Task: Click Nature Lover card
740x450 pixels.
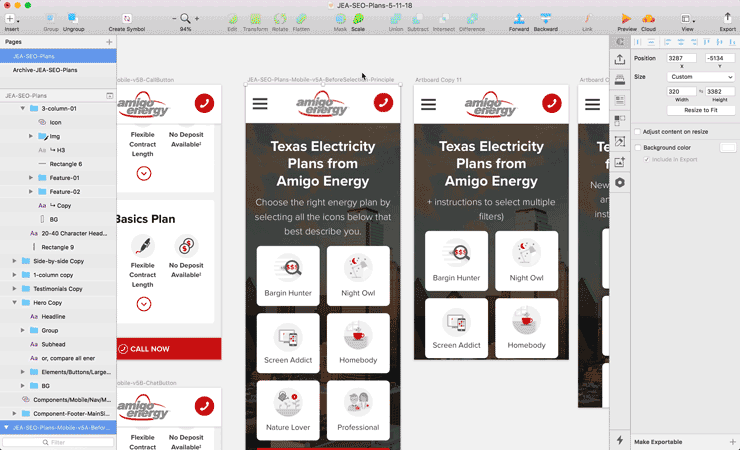Action: coord(288,410)
